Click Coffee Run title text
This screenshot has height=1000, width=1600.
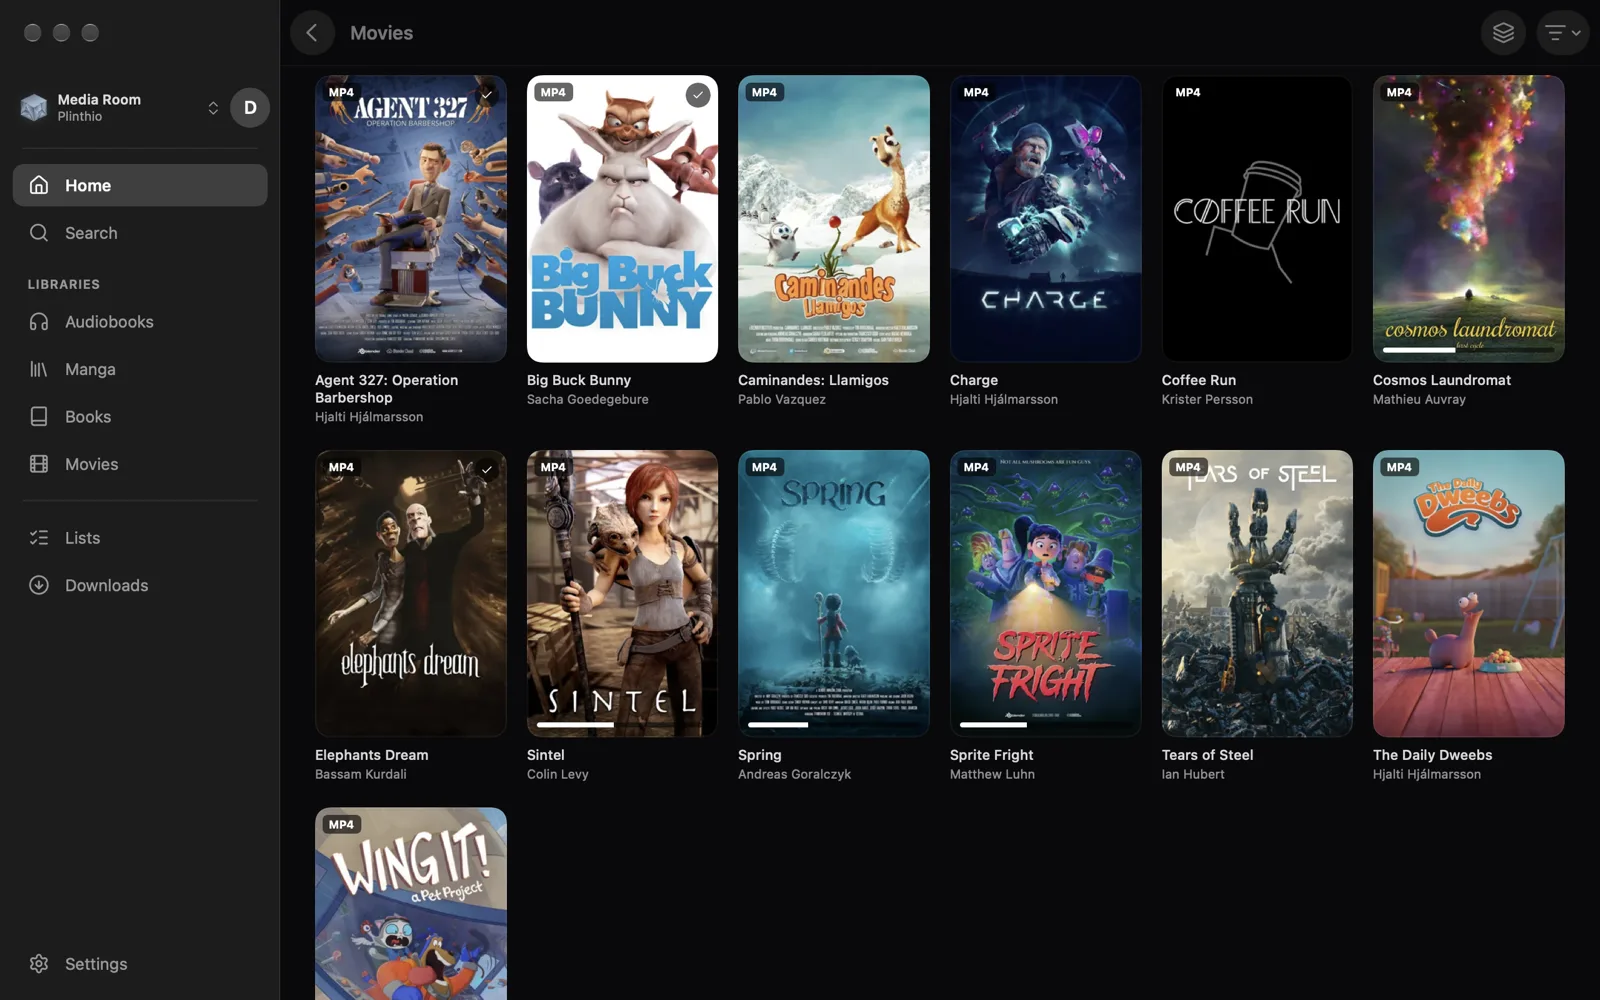(1198, 380)
